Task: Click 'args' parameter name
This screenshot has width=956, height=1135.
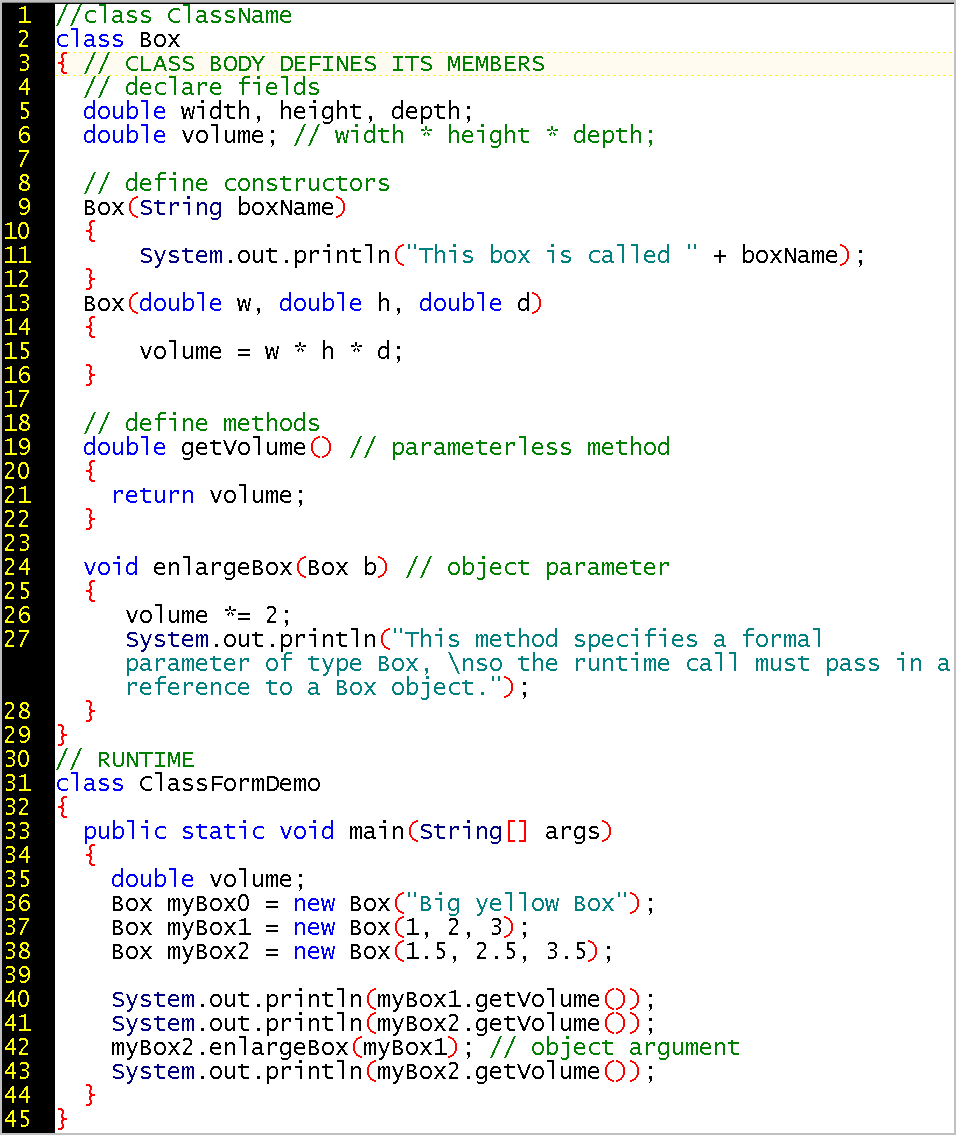Action: coord(572,831)
